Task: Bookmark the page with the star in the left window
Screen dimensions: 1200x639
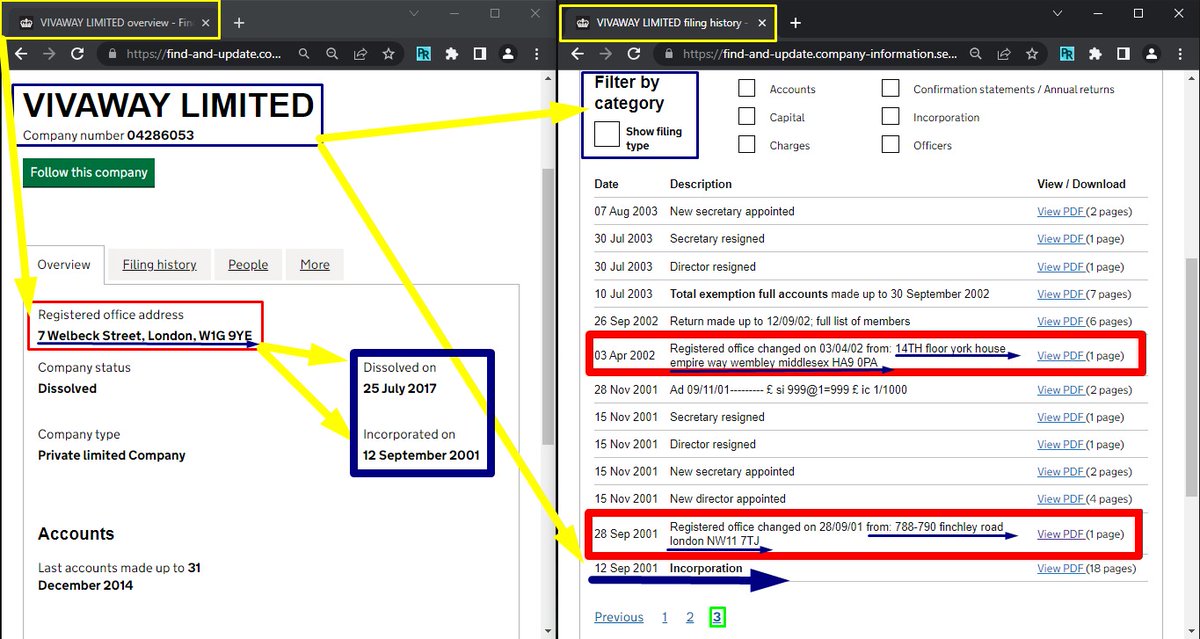Action: tap(389, 54)
